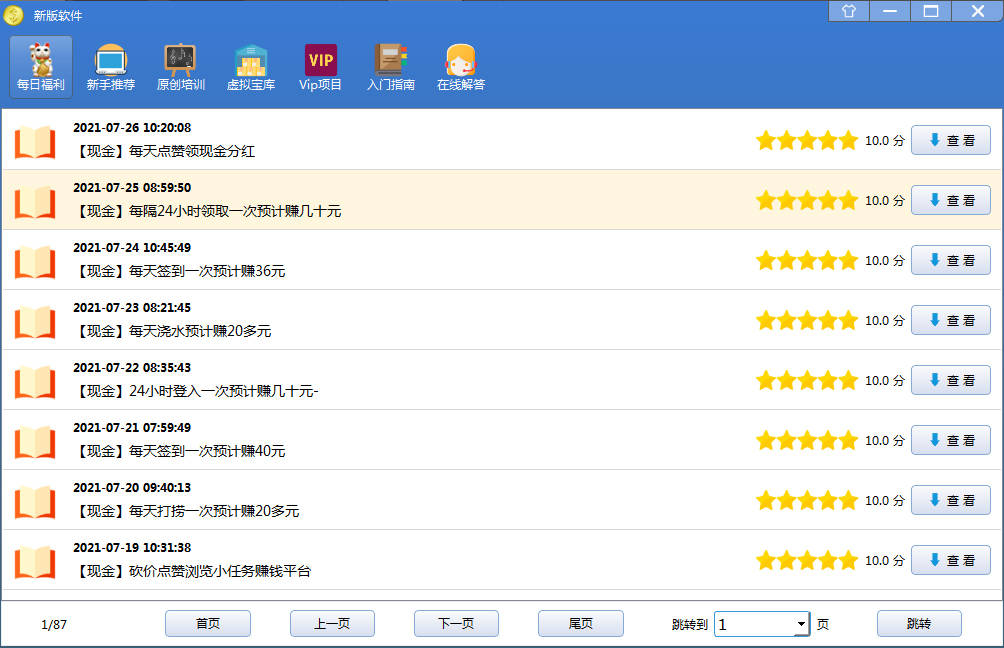View the 每天浇水预计赚20多元 entry

point(950,321)
